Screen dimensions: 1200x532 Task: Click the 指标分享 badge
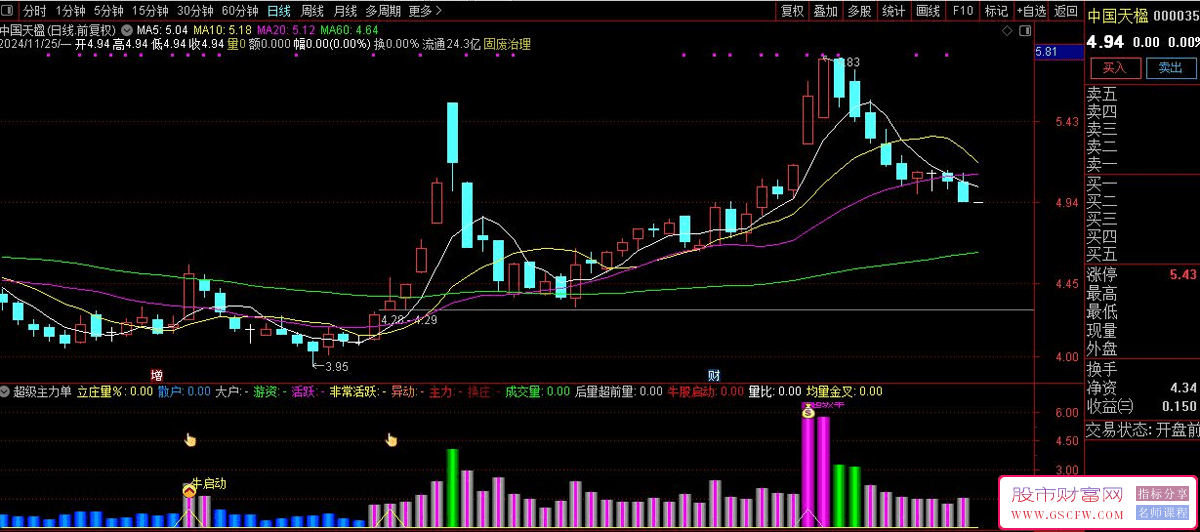1162,494
